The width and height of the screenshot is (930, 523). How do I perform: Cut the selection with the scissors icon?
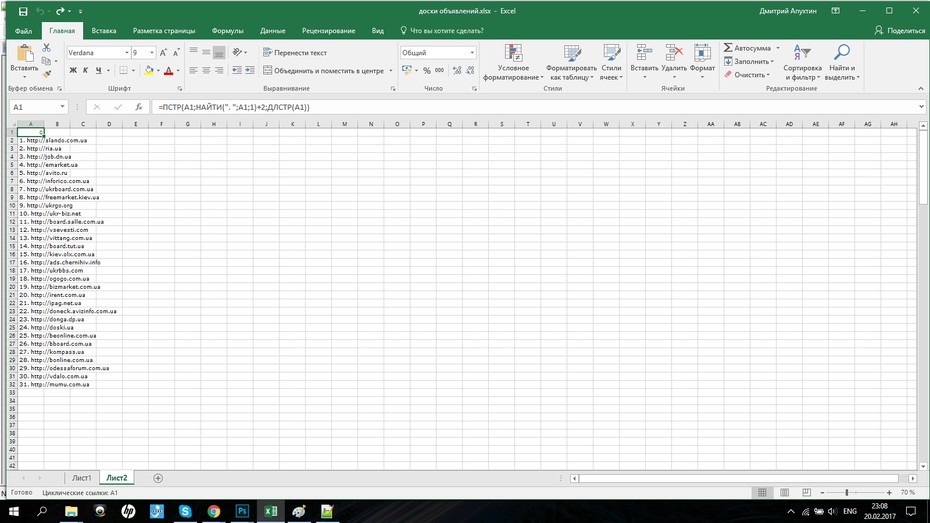pyautogui.click(x=46, y=47)
